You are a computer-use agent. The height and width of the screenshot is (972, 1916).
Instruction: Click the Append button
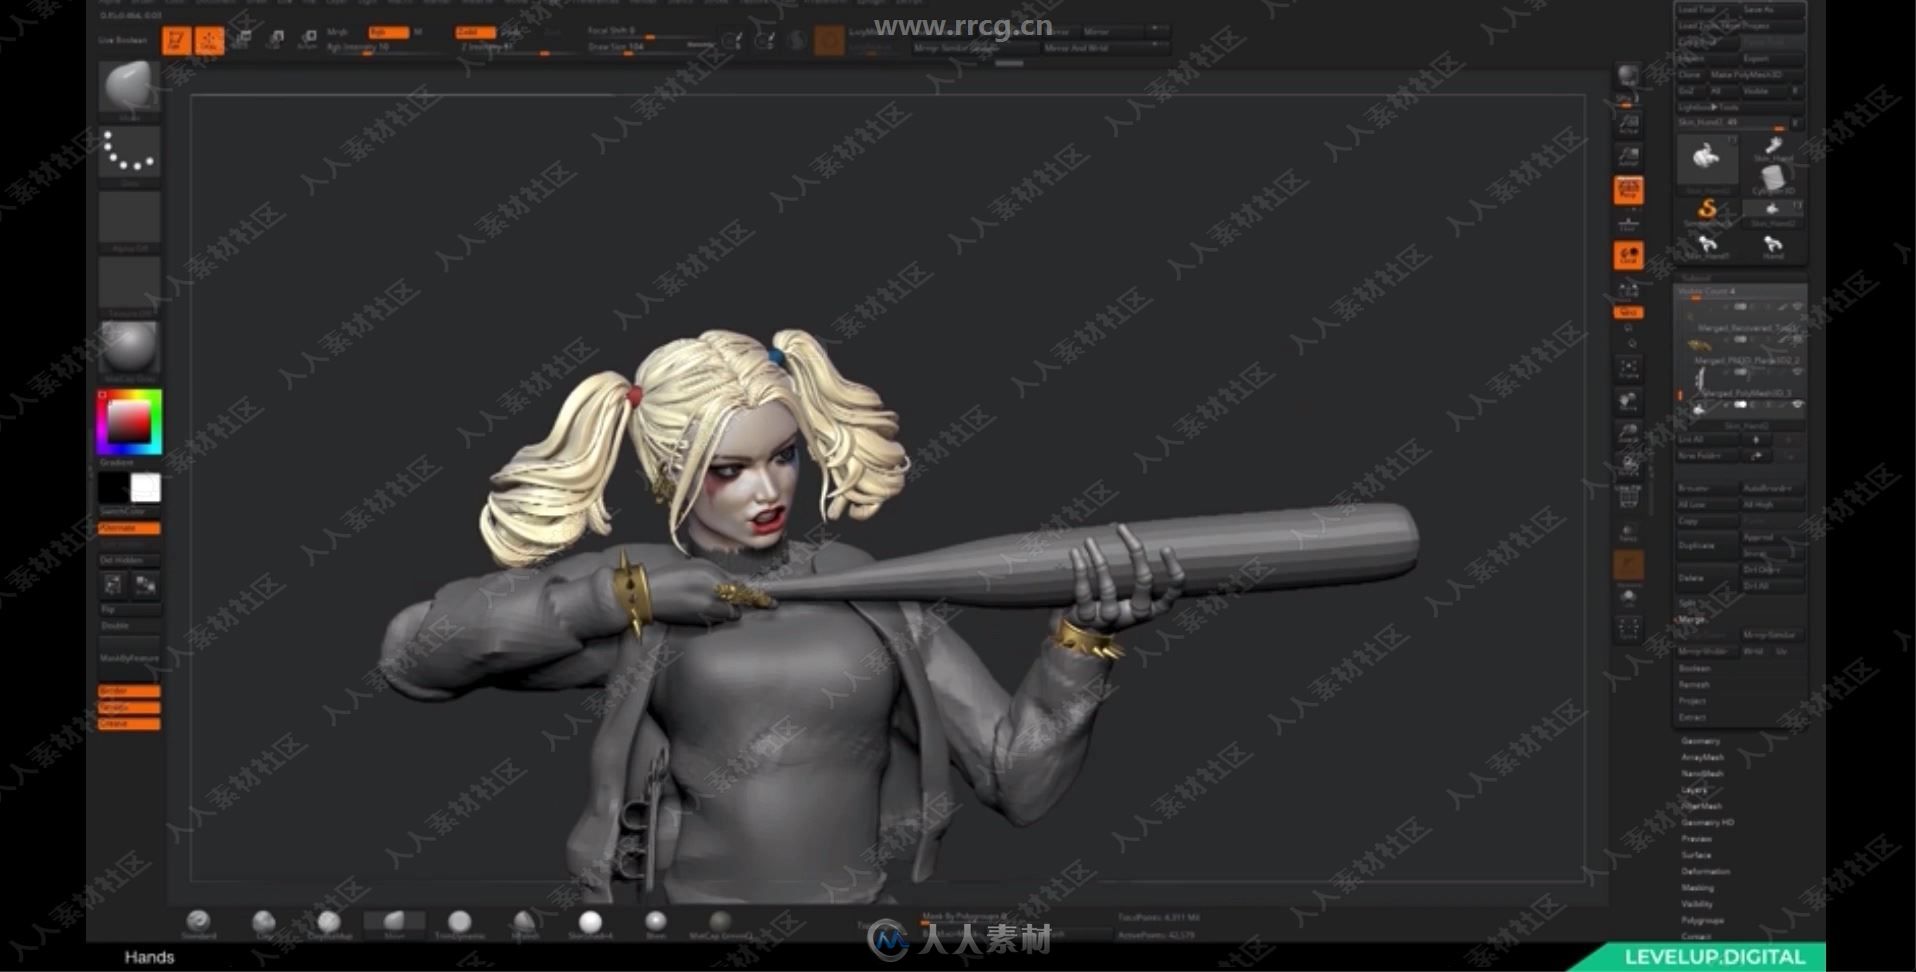point(1772,537)
